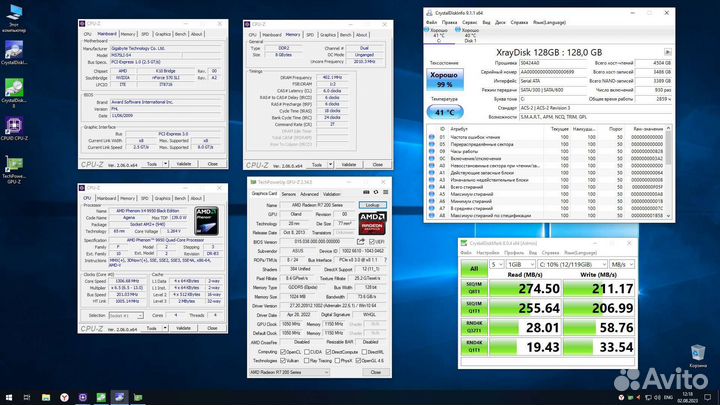Open the CPUID CPU-Z desktop shortcut

click(14, 129)
